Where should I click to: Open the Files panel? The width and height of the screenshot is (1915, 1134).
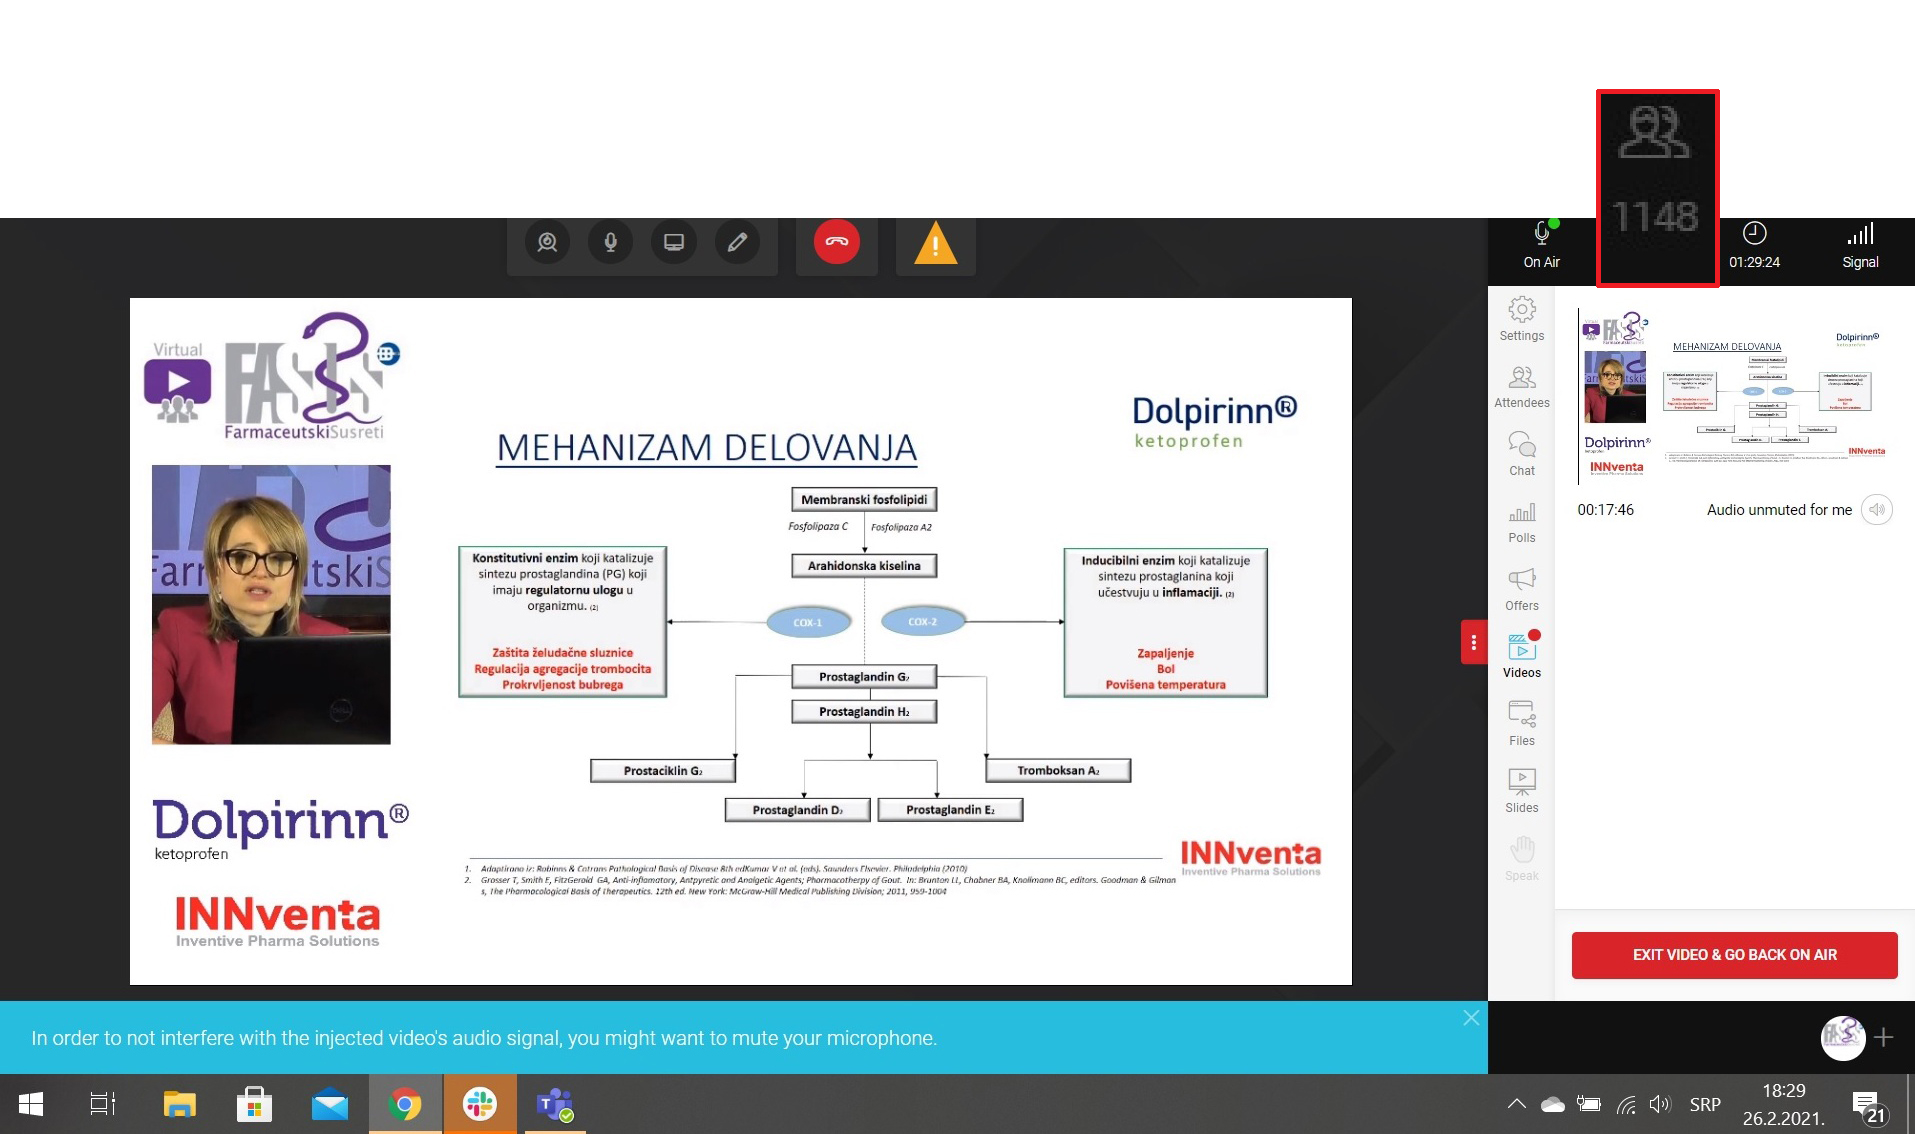[1521, 724]
